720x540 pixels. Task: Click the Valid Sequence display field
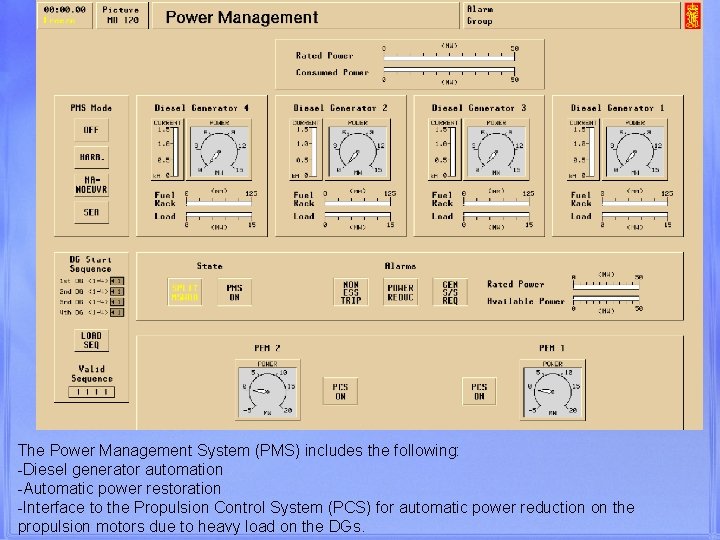[91, 392]
